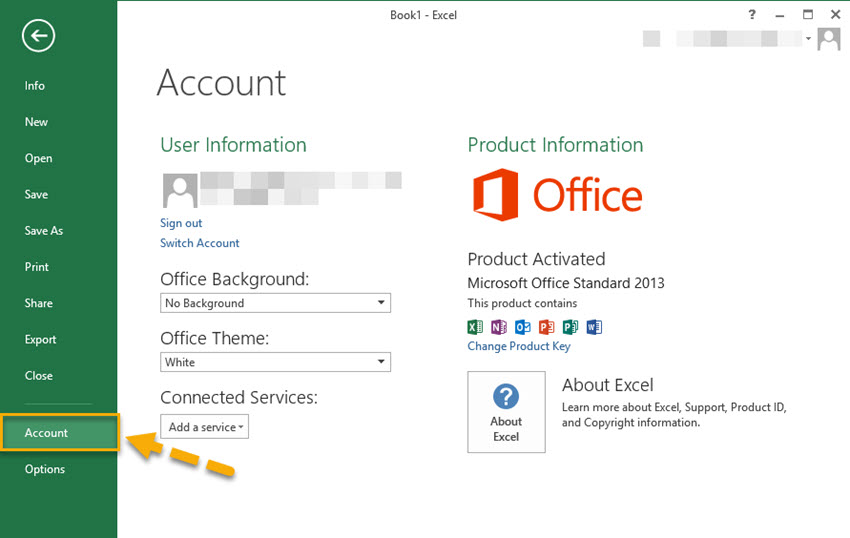
Task: Select Save in the sidebar
Action: click(36, 194)
